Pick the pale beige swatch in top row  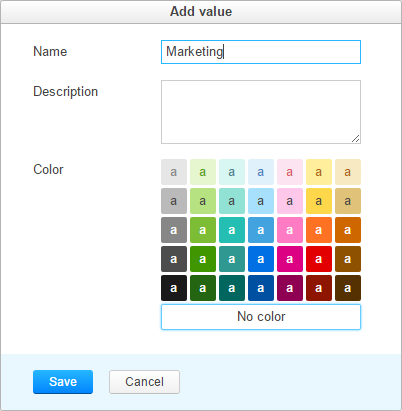pos(348,172)
